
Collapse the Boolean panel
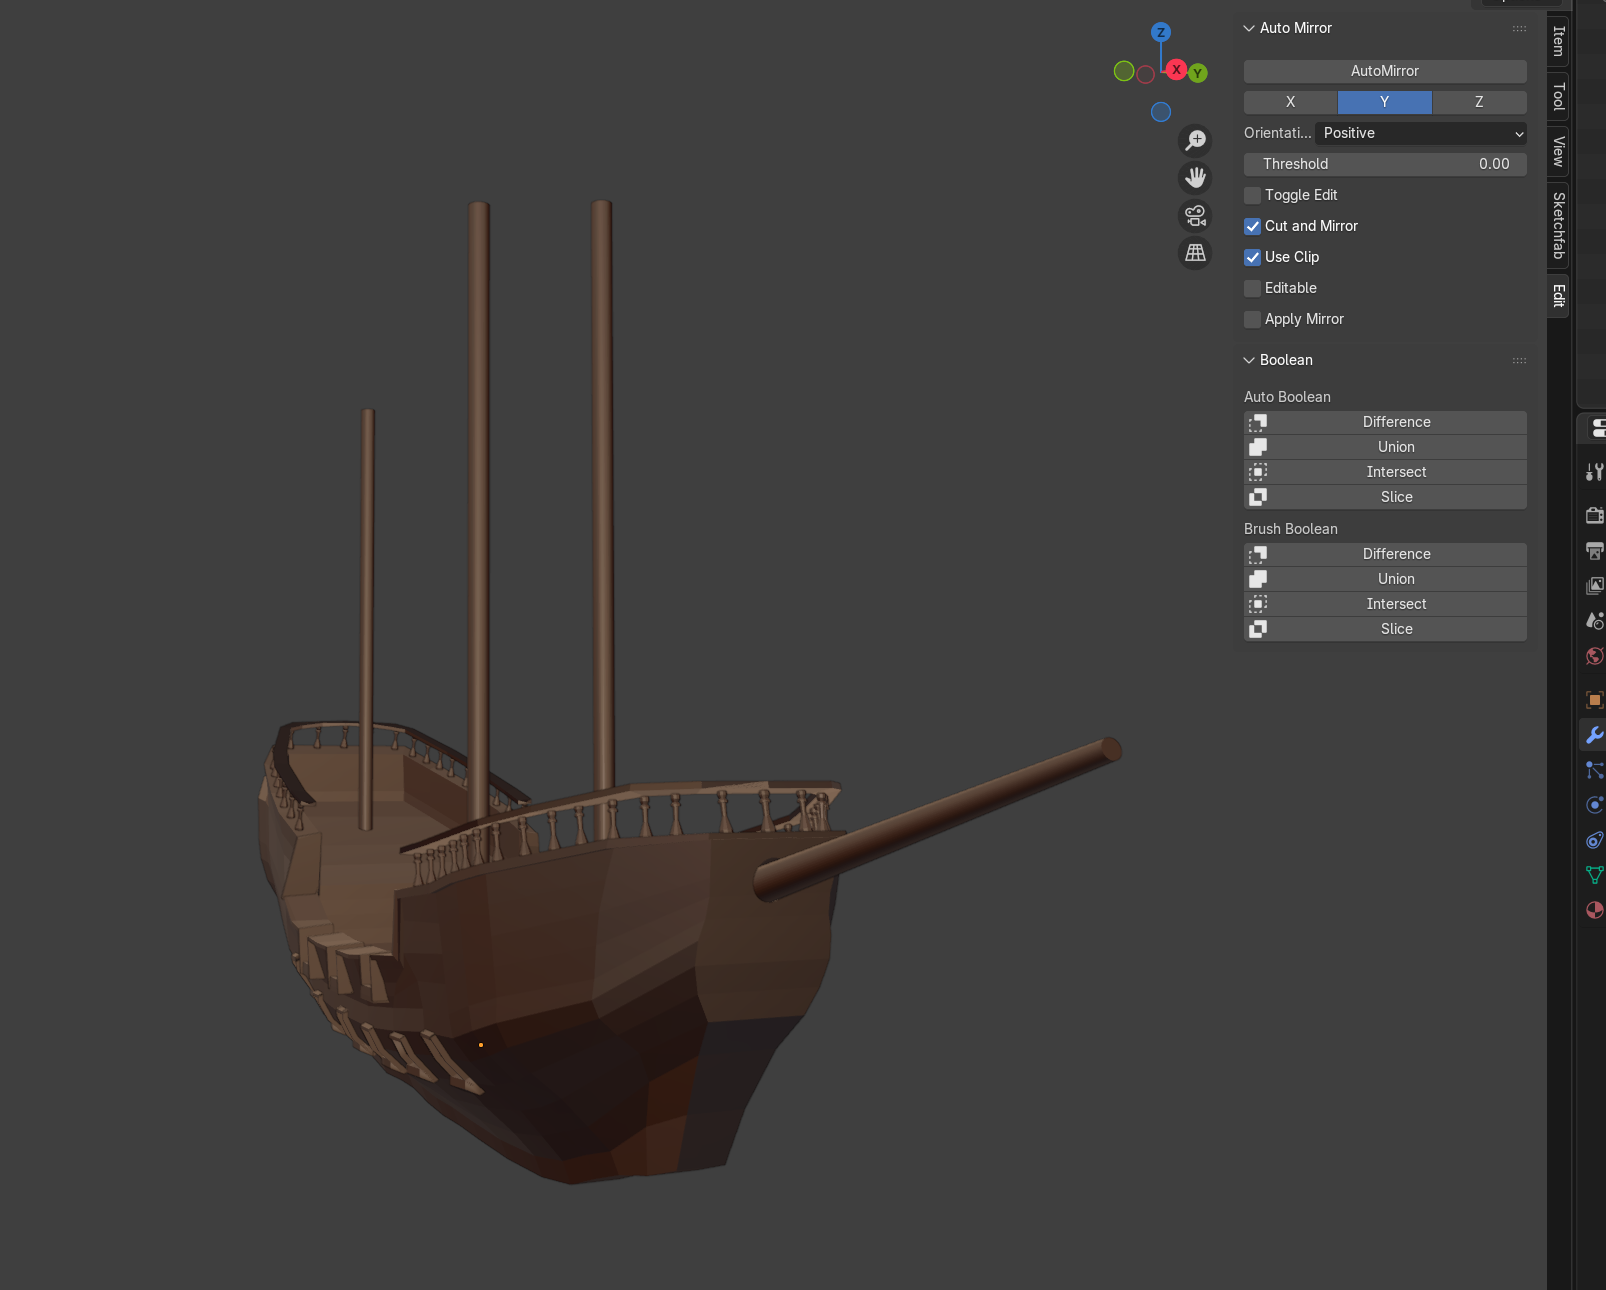click(x=1249, y=360)
